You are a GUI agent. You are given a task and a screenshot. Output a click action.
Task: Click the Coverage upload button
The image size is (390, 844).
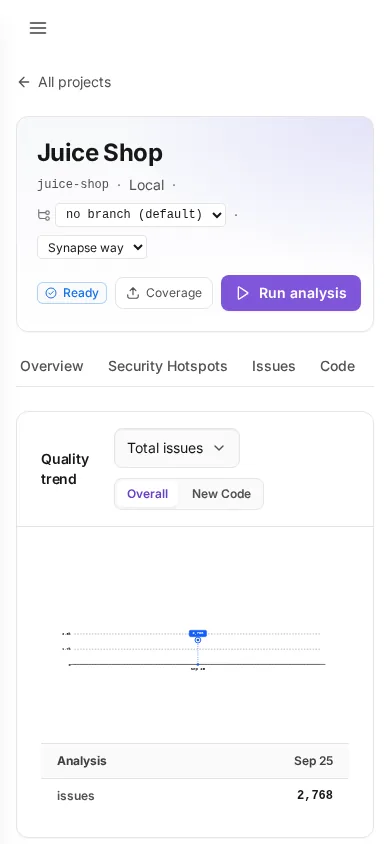click(164, 293)
